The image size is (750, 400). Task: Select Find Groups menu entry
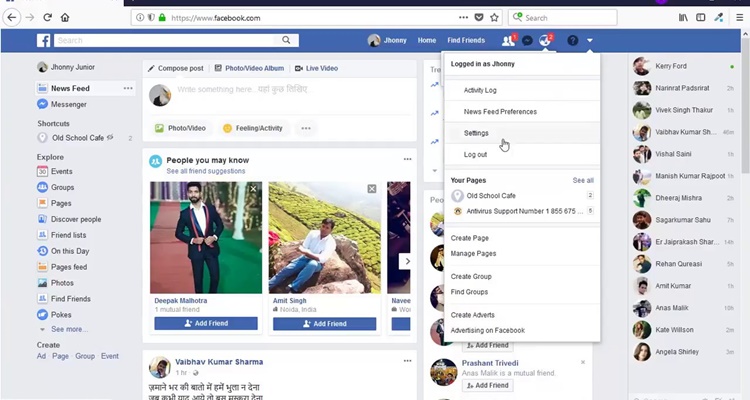[469, 292]
